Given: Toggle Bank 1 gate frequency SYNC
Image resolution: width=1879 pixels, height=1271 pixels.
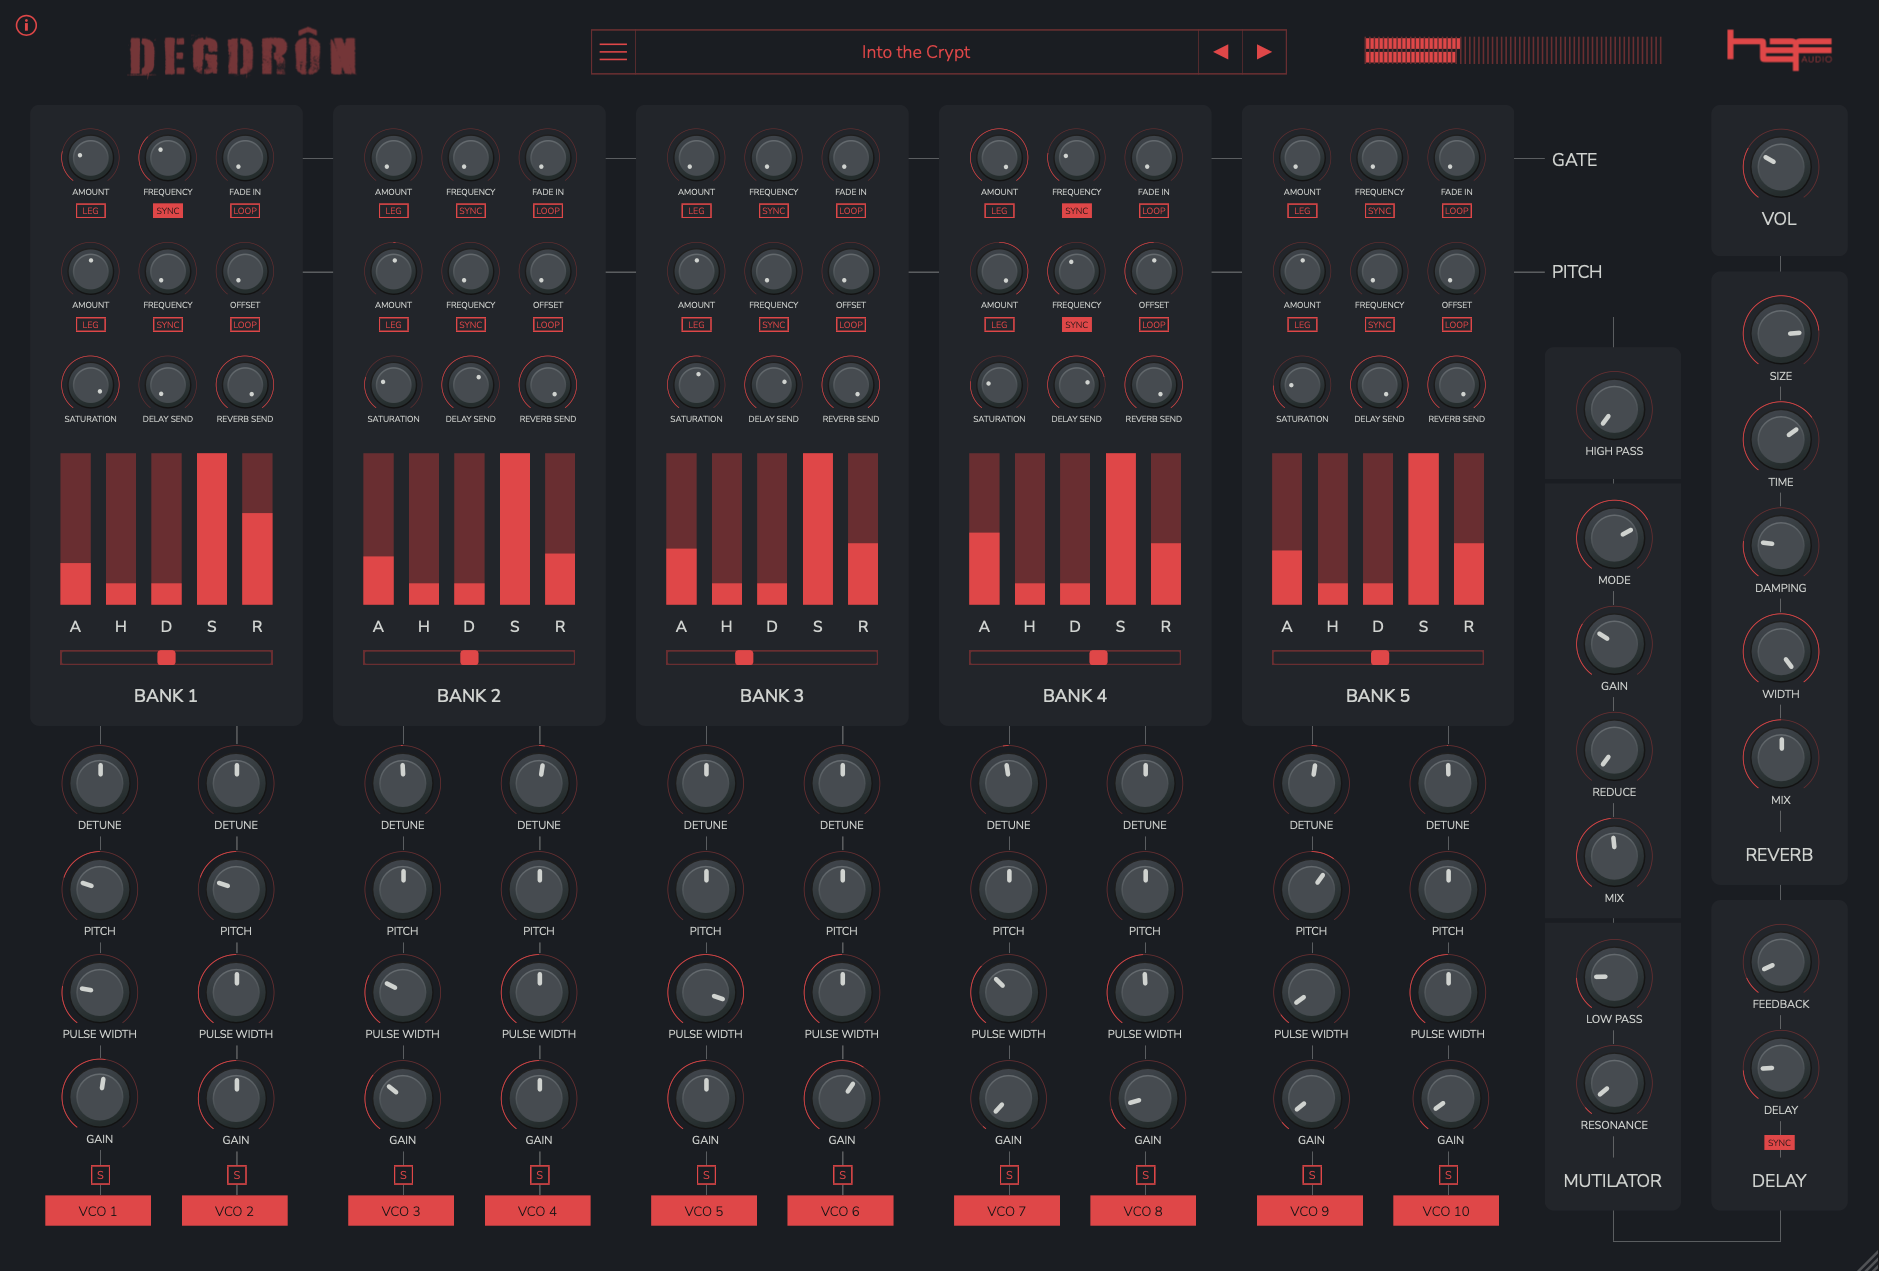Looking at the screenshot, I should [168, 211].
